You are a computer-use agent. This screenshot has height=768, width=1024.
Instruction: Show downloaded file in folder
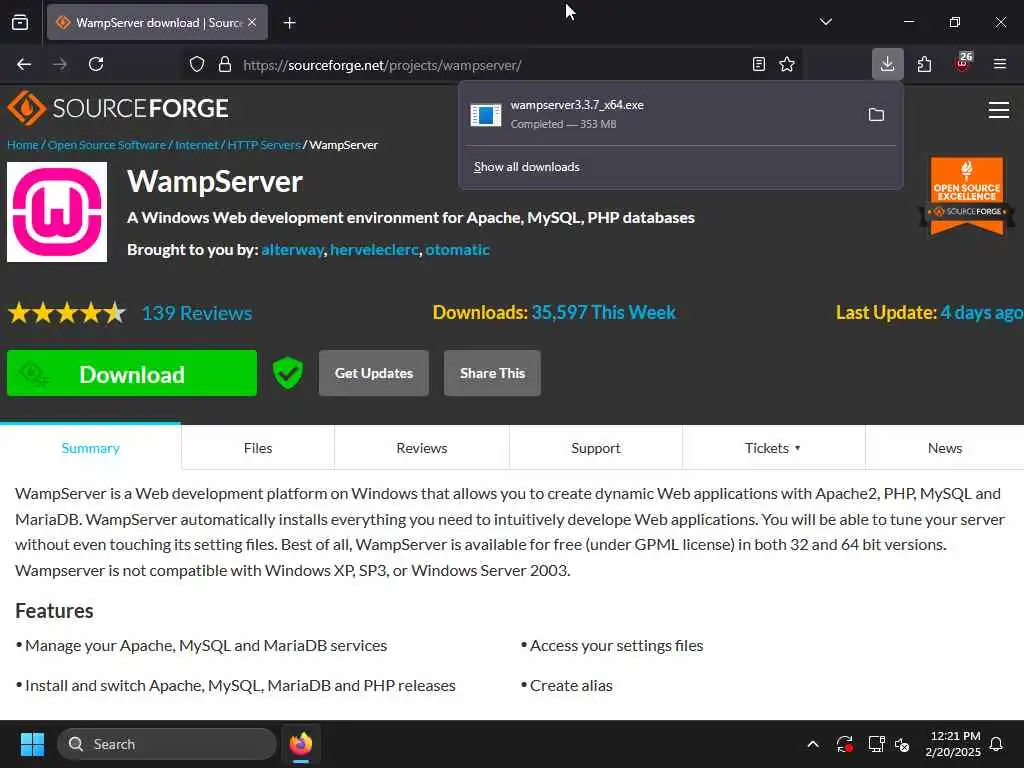pos(876,115)
